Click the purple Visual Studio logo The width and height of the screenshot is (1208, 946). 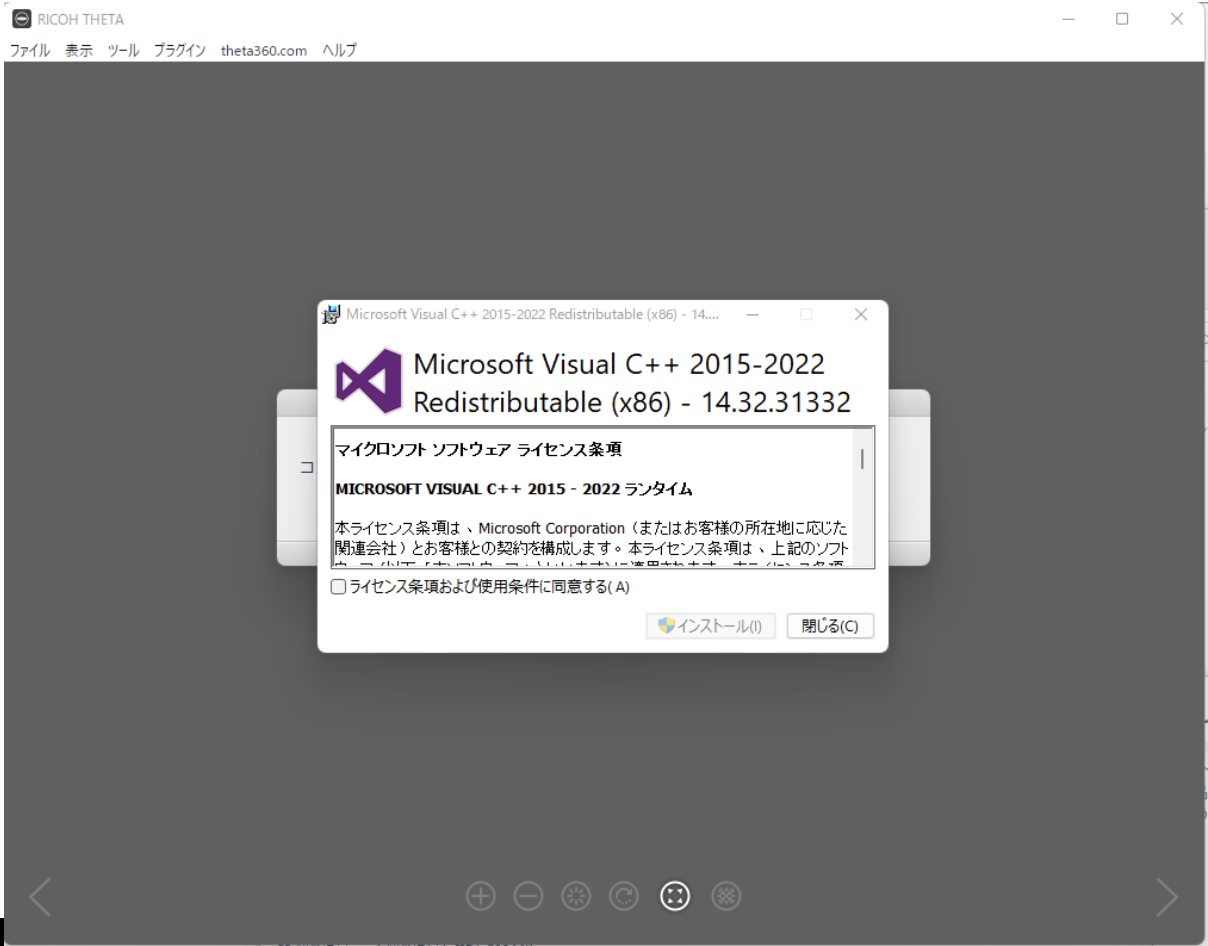tap(368, 382)
